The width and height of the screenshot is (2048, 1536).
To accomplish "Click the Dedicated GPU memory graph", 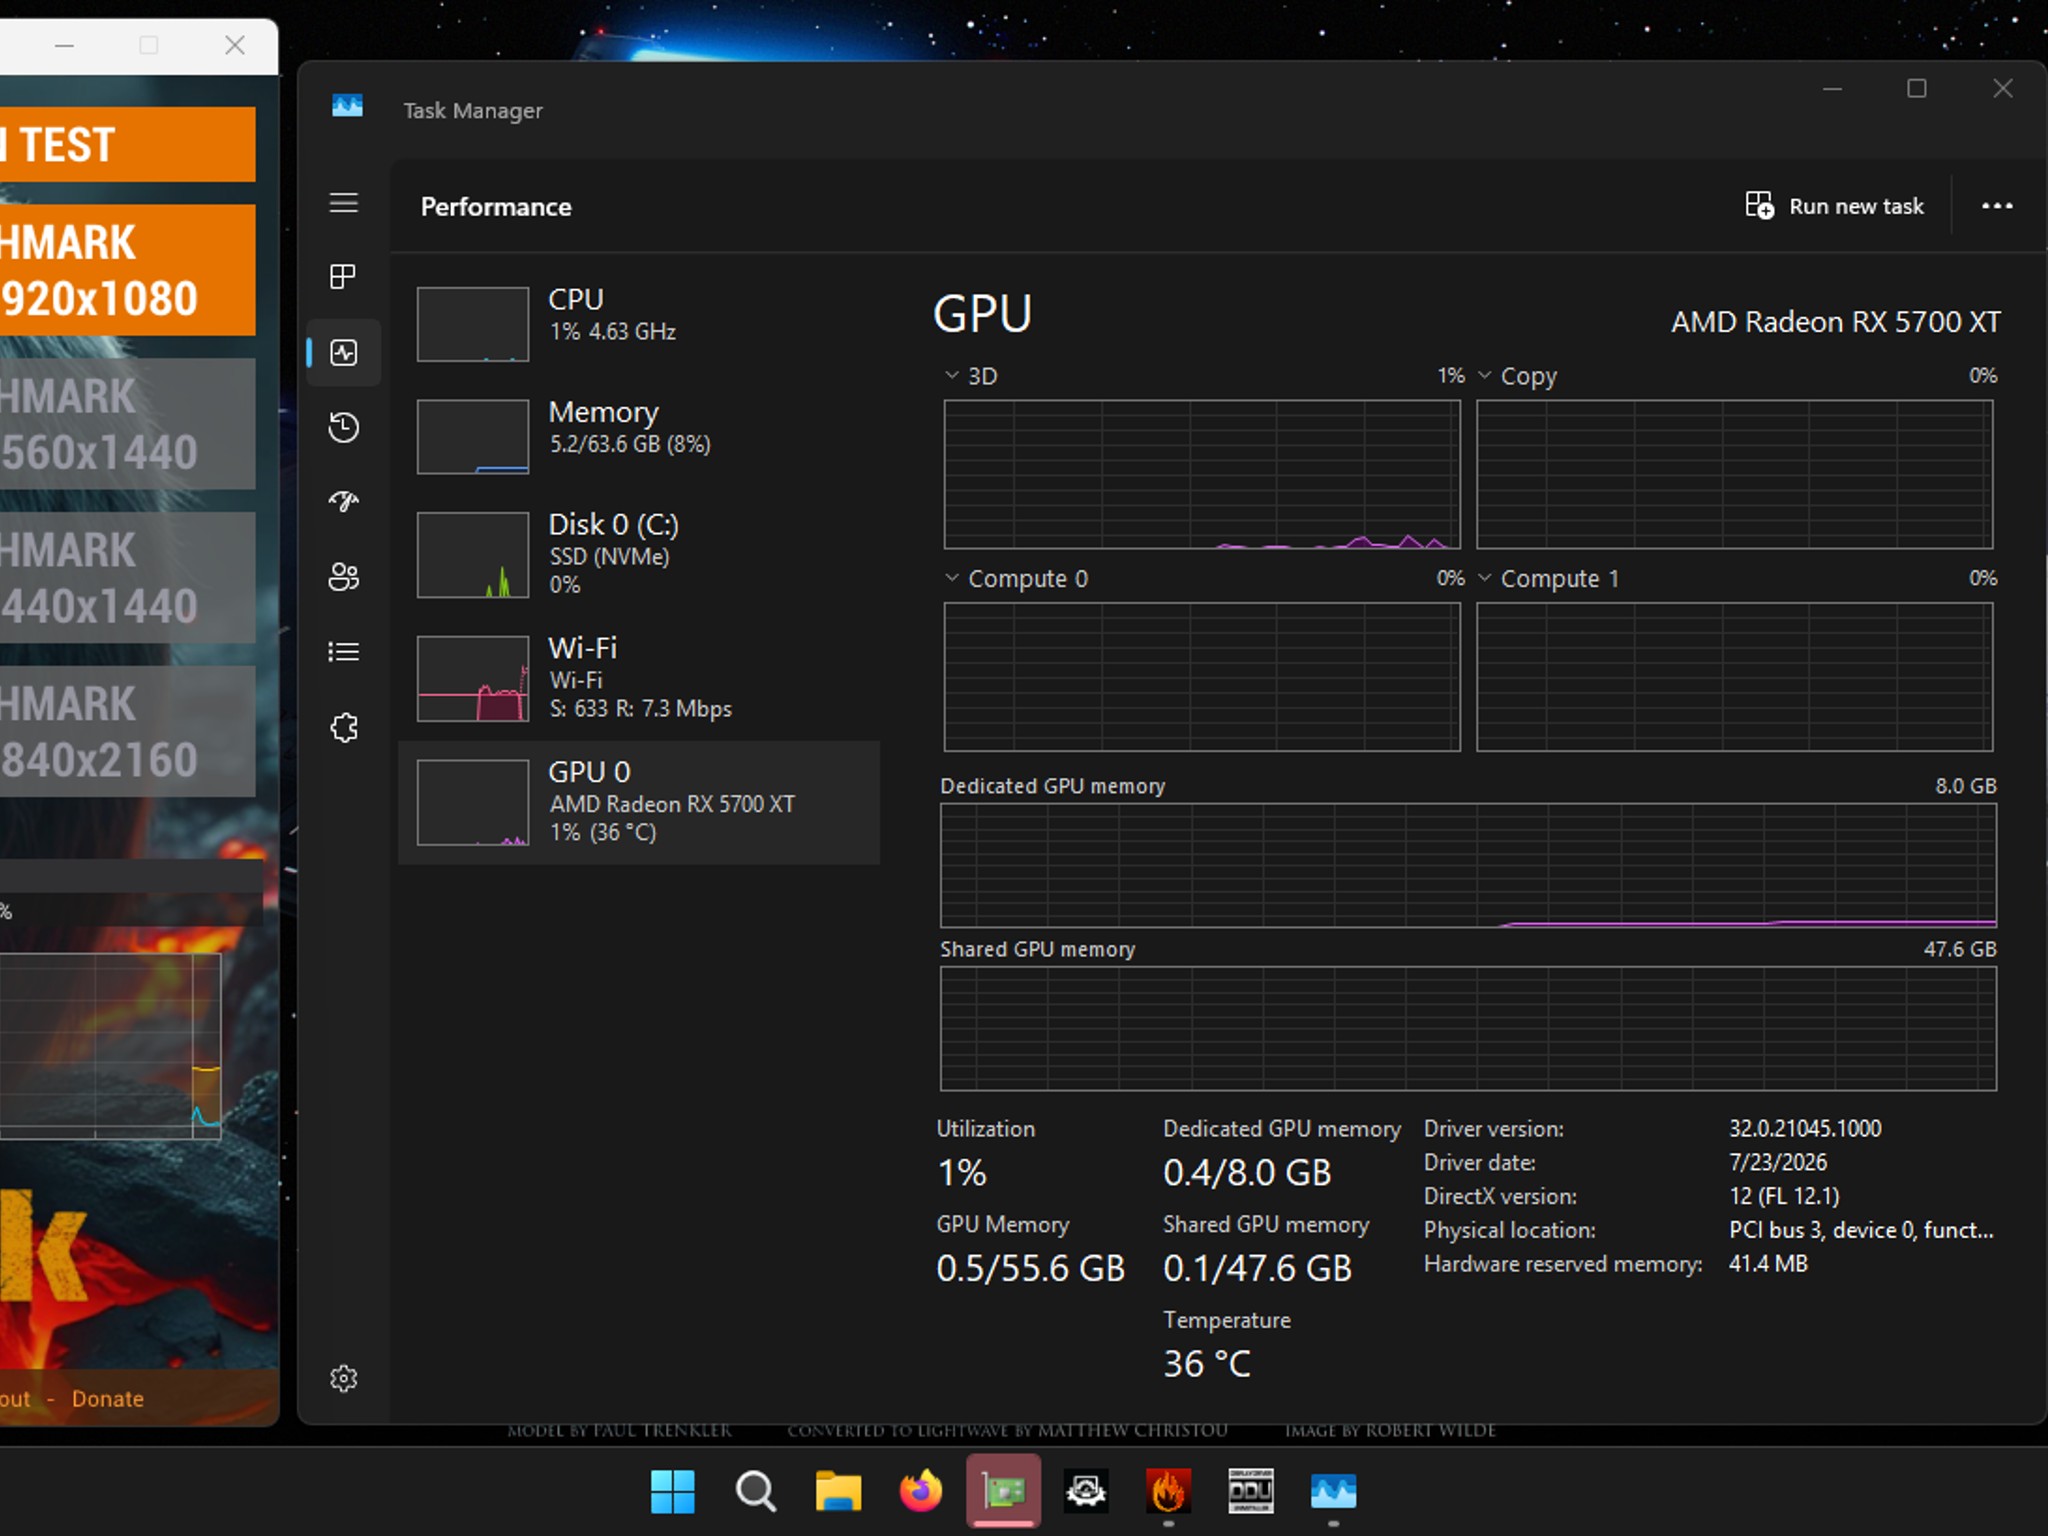I will tap(1468, 865).
